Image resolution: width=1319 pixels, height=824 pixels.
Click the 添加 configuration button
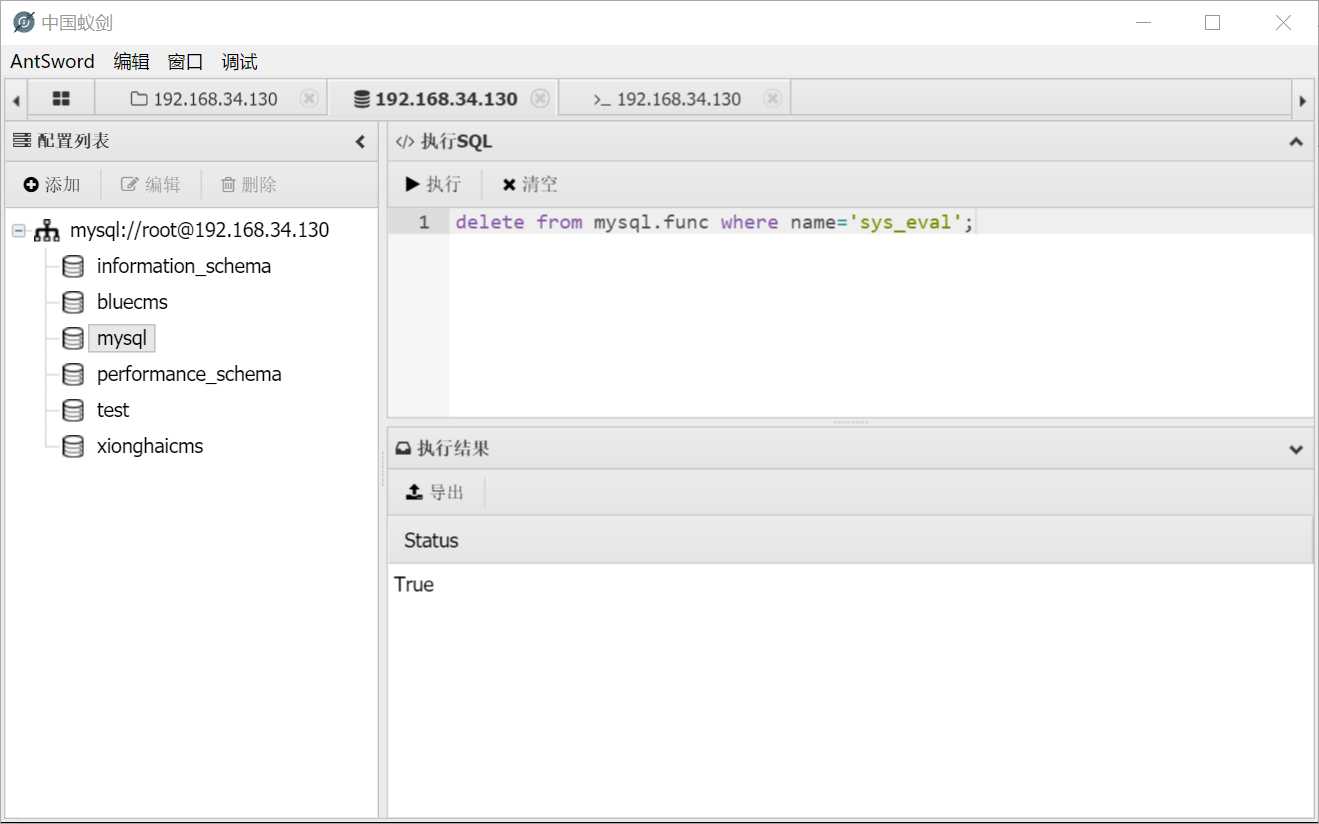[52, 184]
